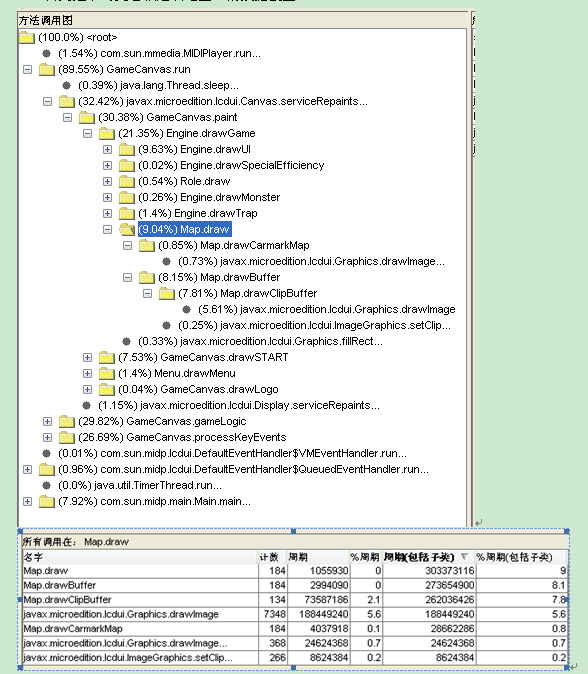Select the Map.drawClipBuffer table row
Screen dimensions: 588x674
[295, 600]
